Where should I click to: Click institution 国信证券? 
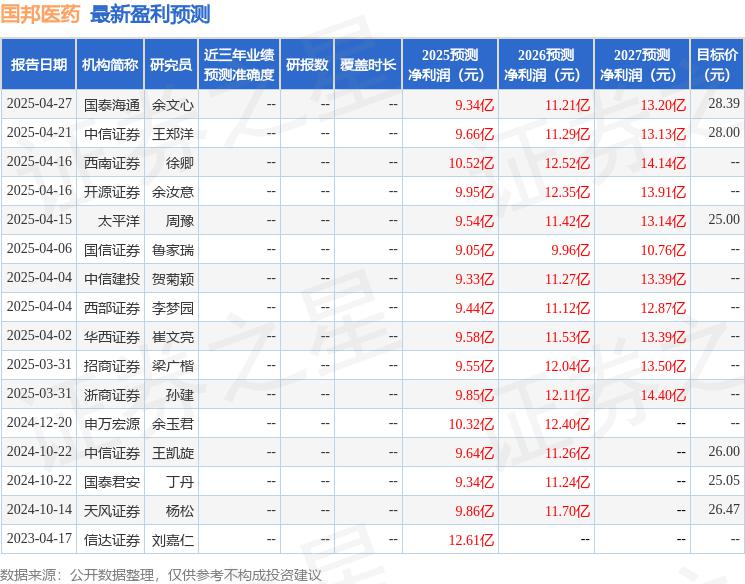click(x=112, y=249)
